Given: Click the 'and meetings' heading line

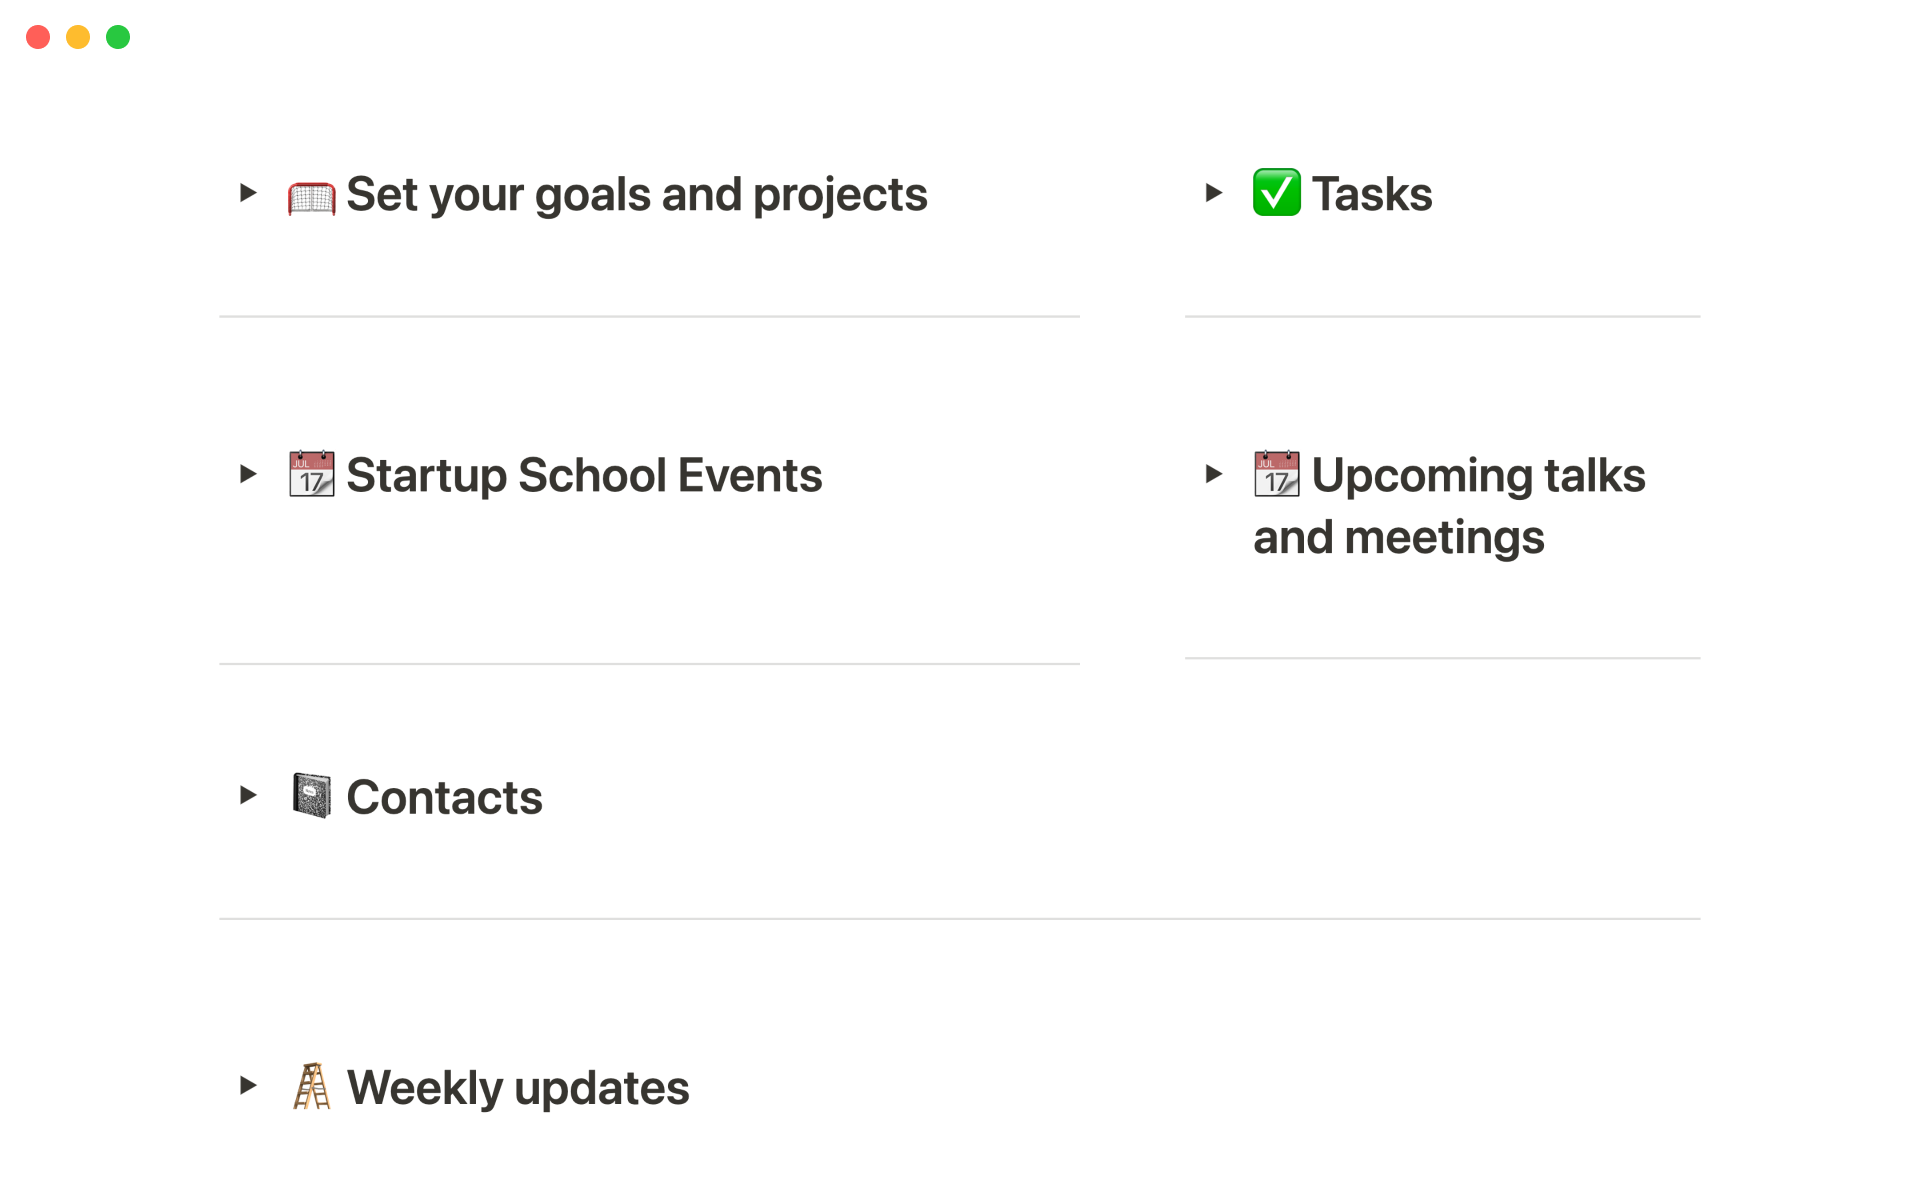Looking at the screenshot, I should pos(1398,538).
